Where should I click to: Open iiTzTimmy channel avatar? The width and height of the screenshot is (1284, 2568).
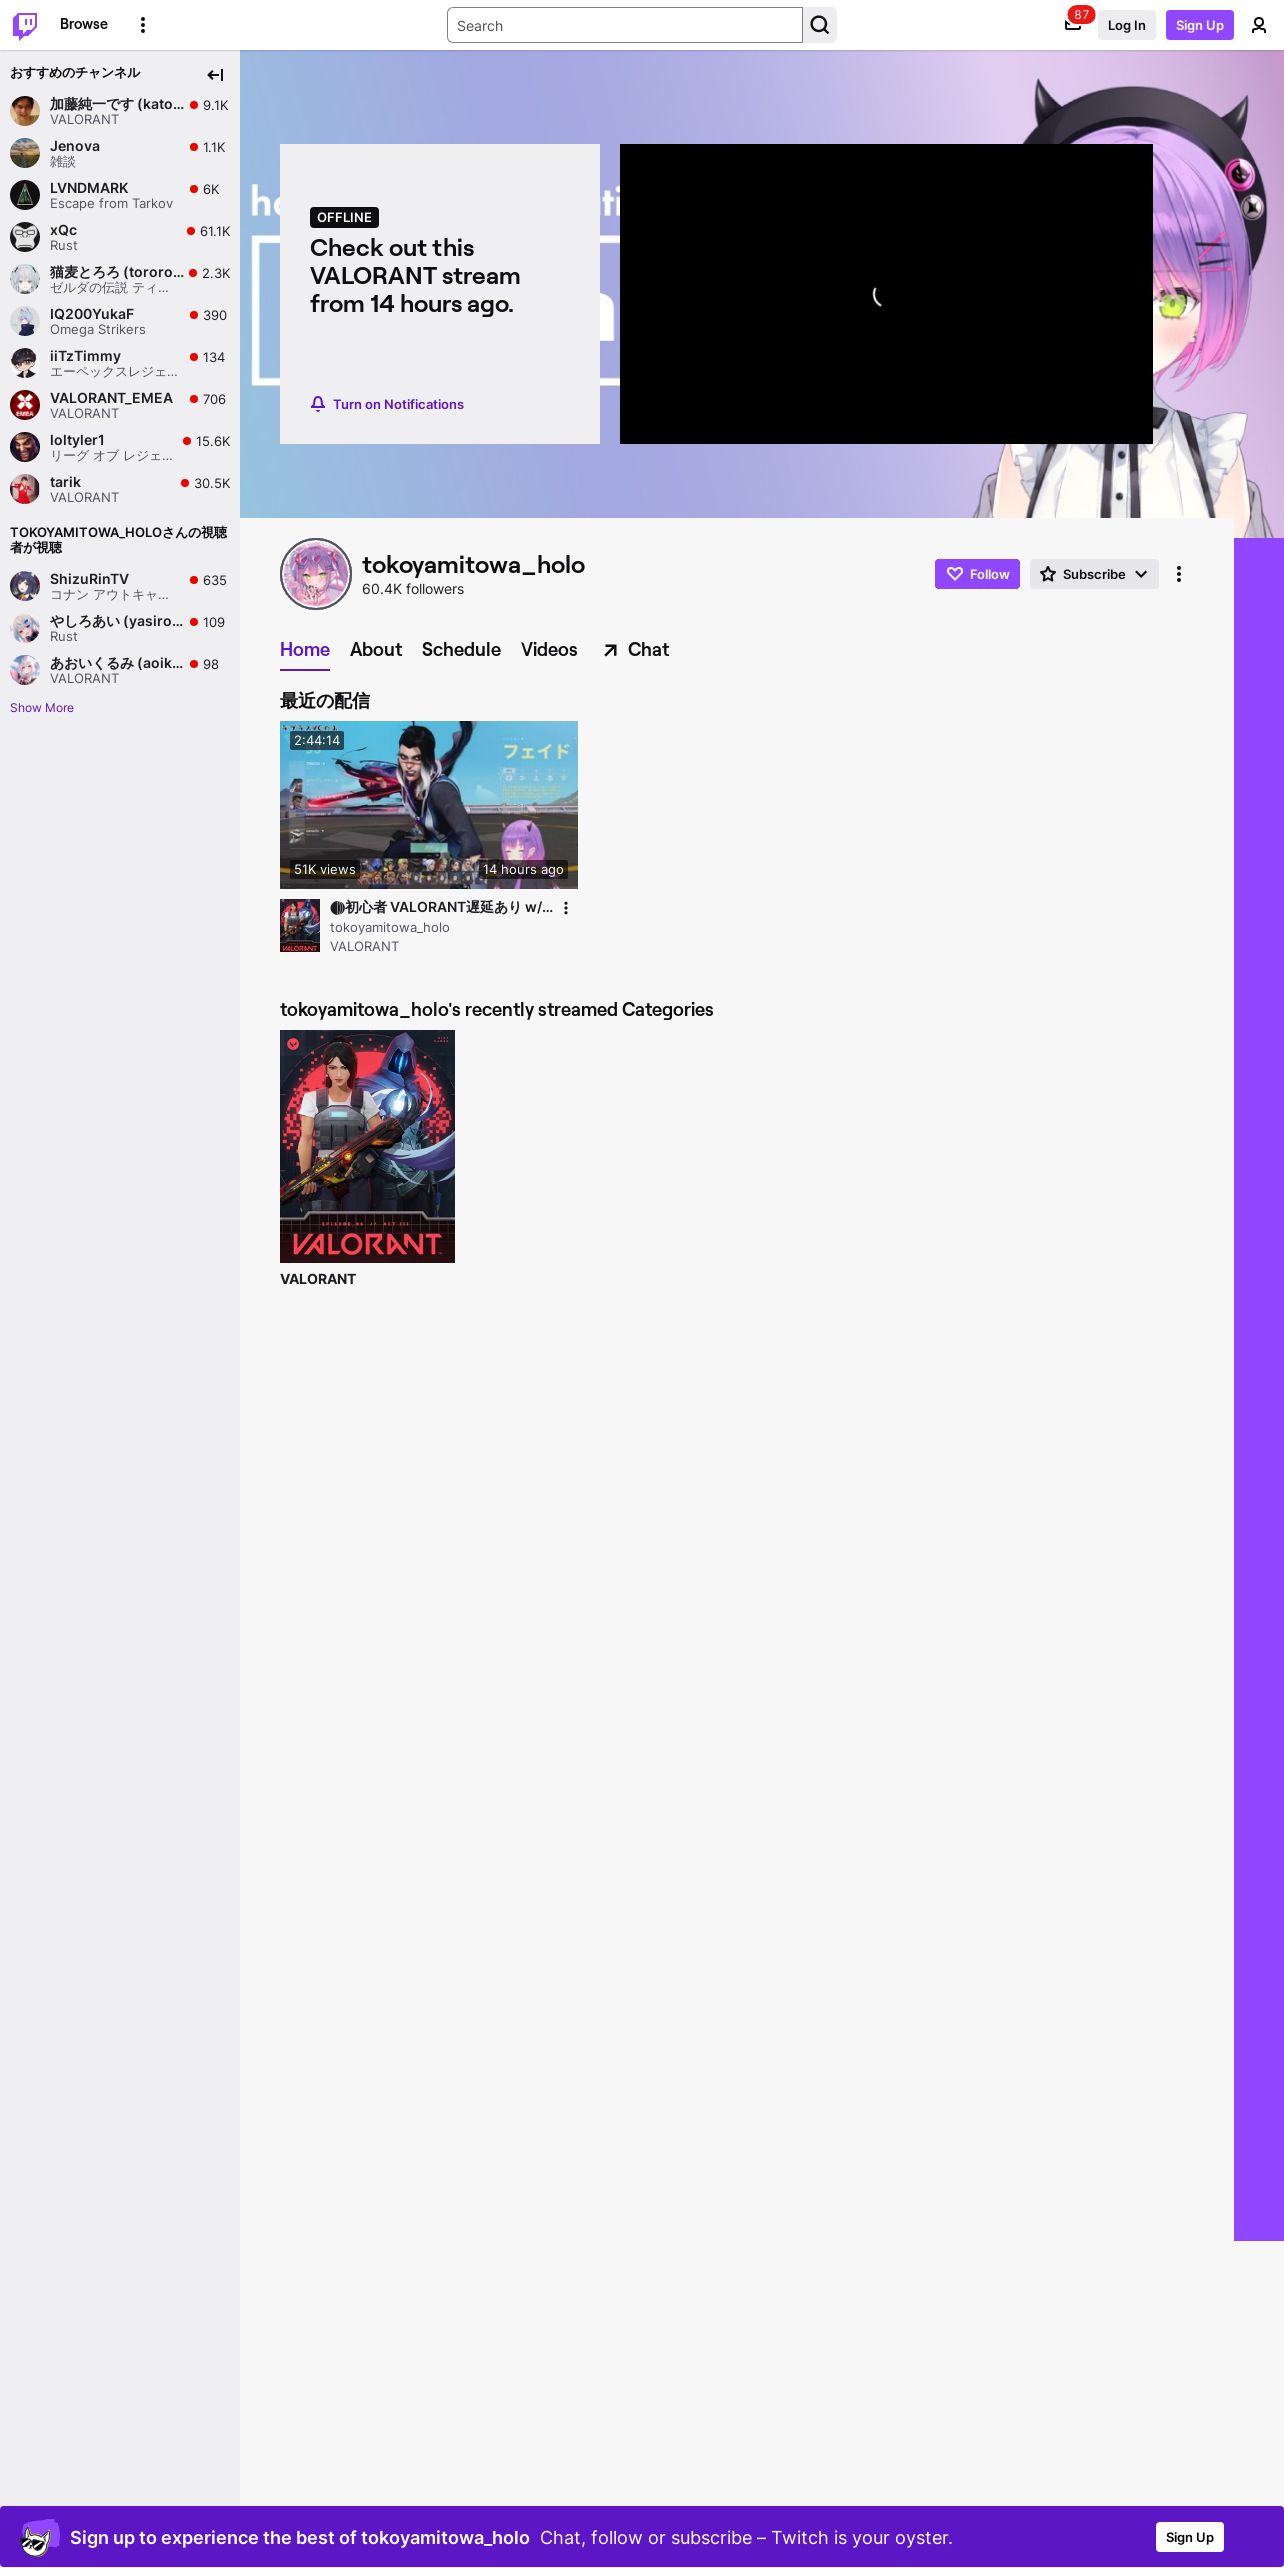point(25,363)
